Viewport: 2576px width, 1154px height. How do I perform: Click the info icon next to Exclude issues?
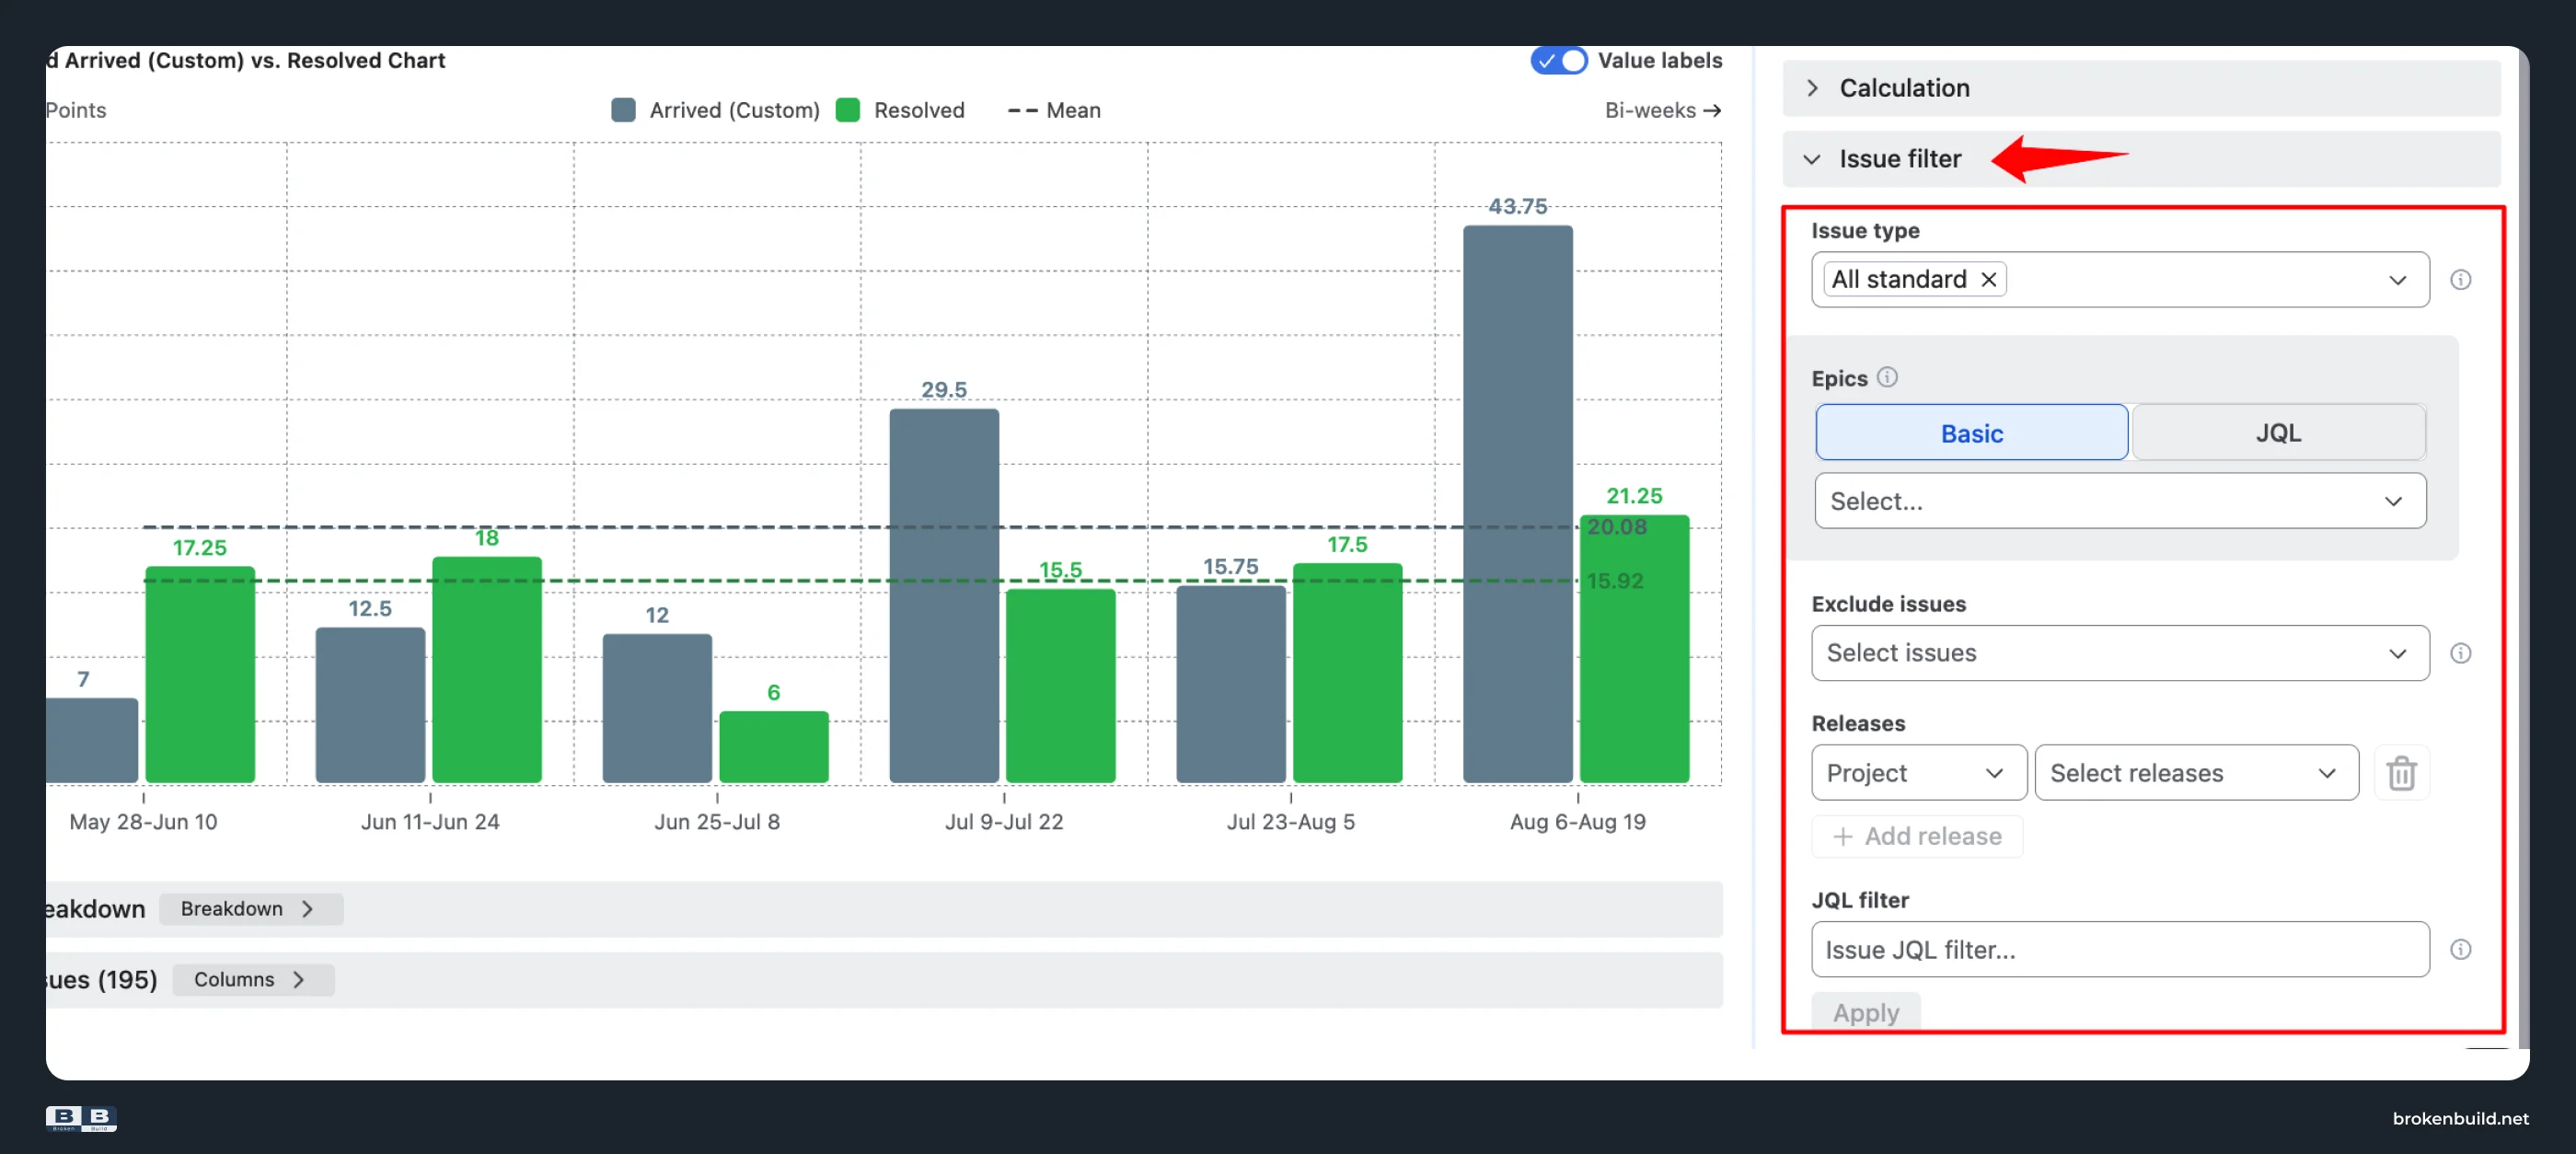pos(2460,653)
